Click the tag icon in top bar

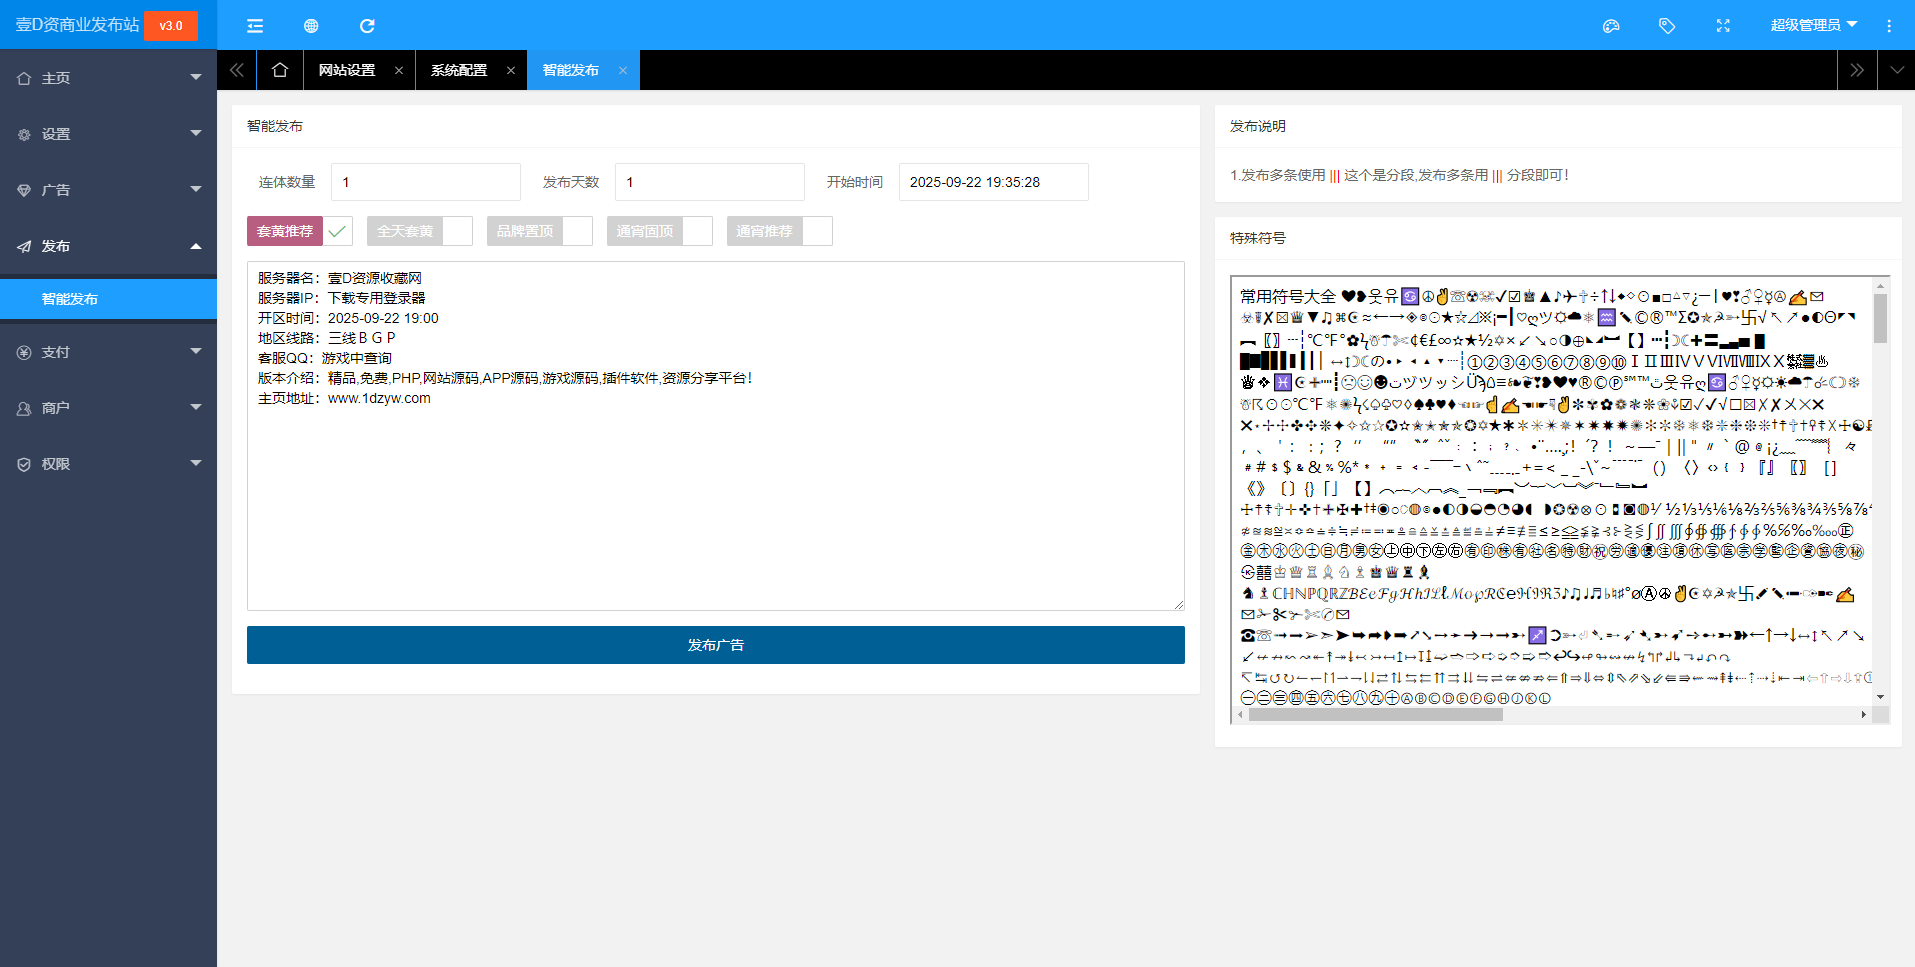pyautogui.click(x=1667, y=25)
